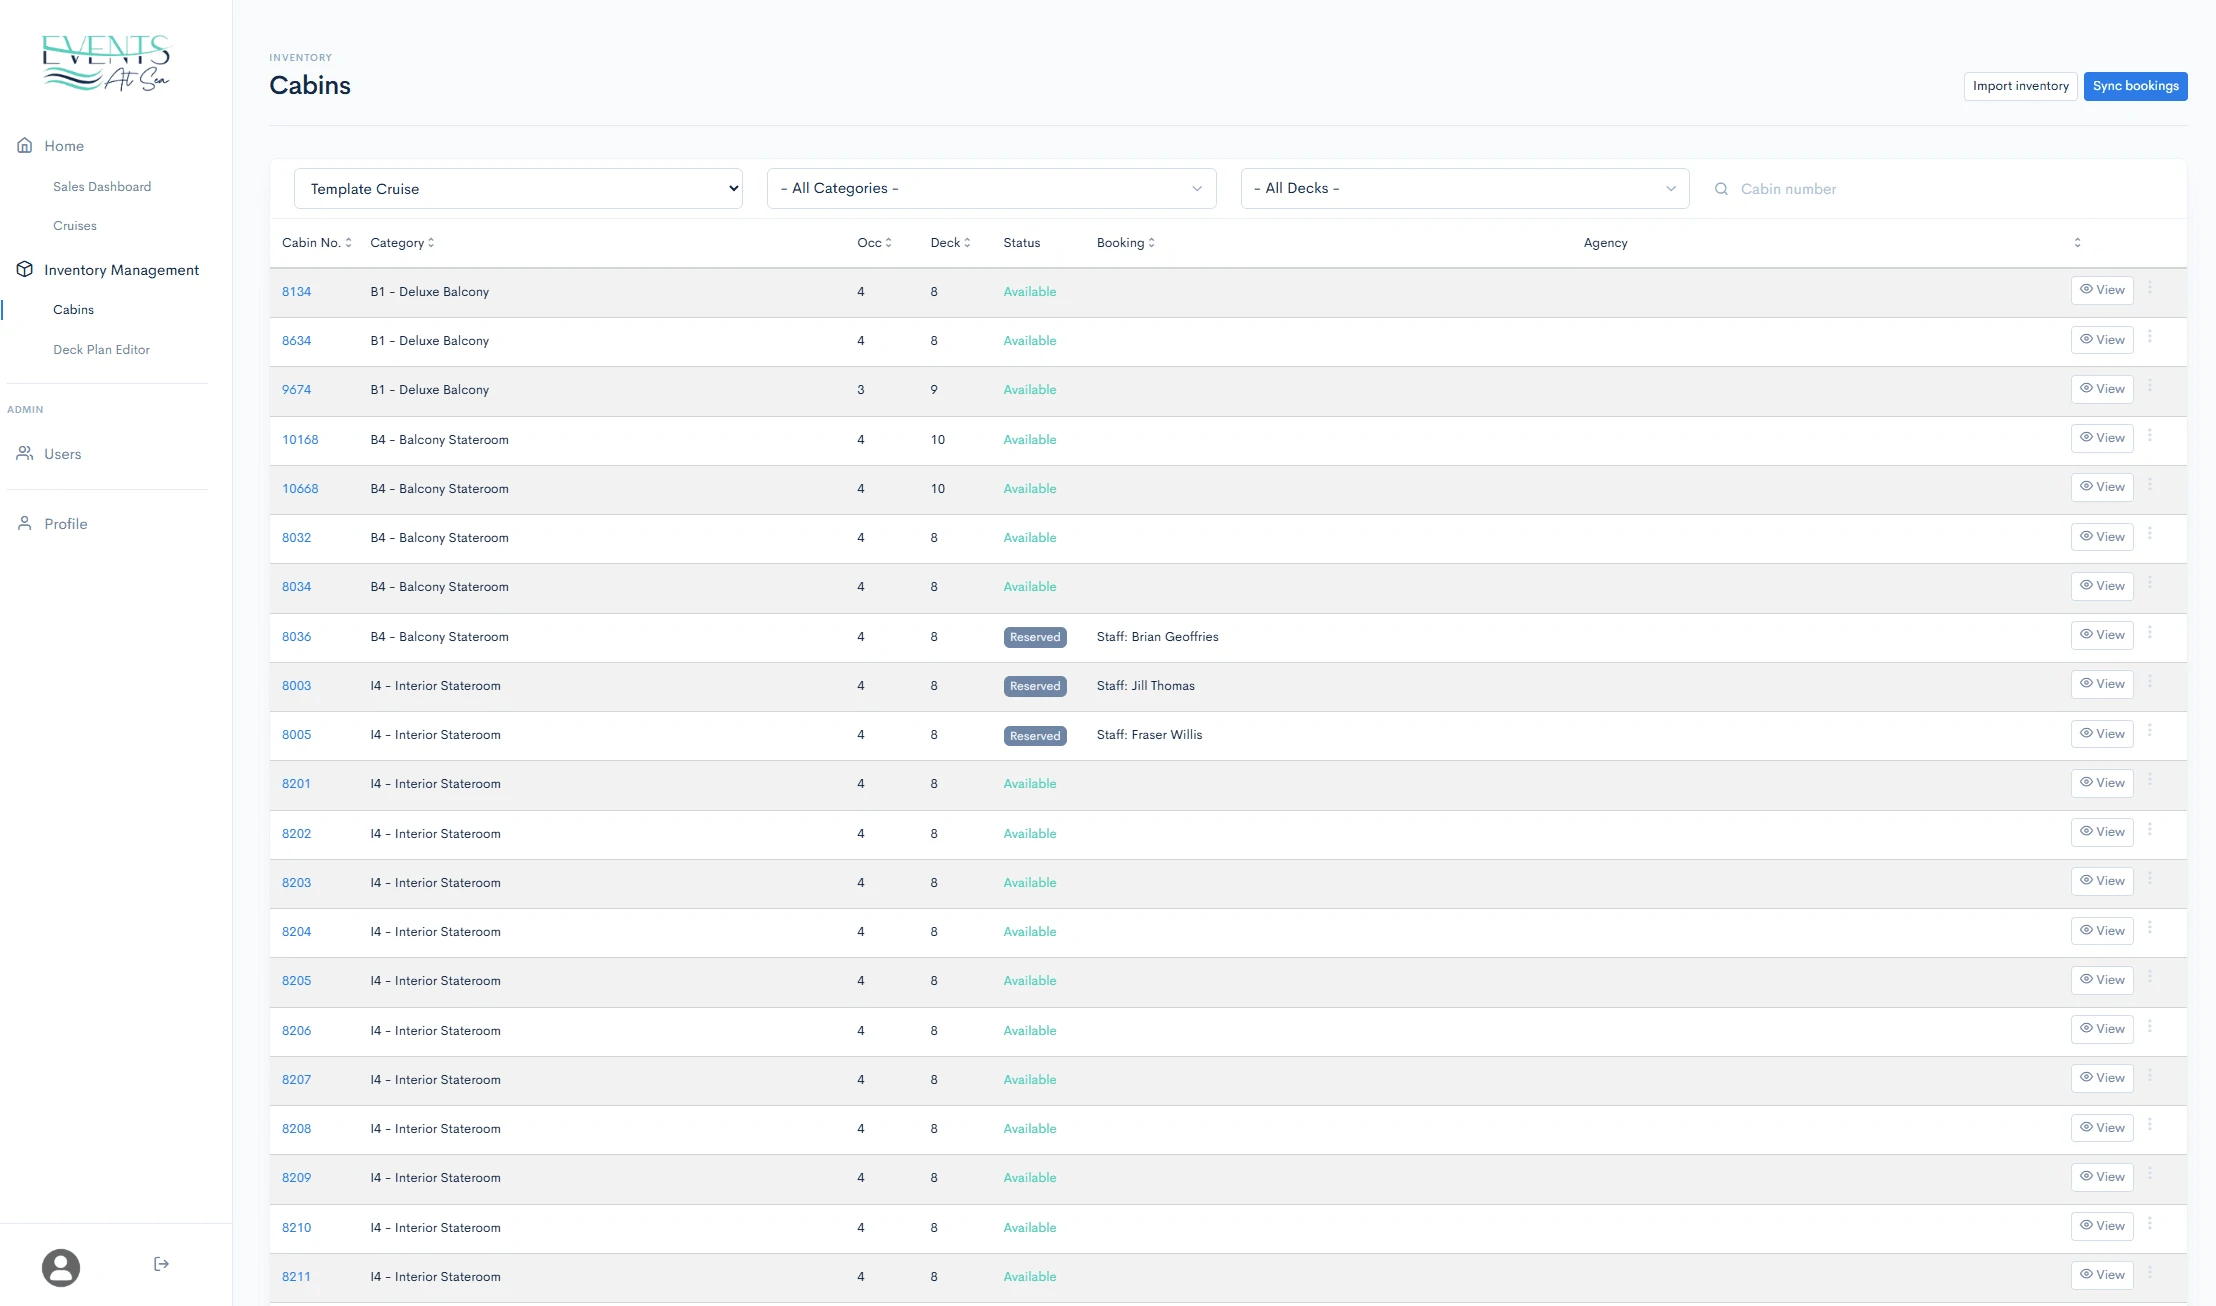Expand the All Decks filter
This screenshot has height=1306, width=2216.
(1464, 189)
